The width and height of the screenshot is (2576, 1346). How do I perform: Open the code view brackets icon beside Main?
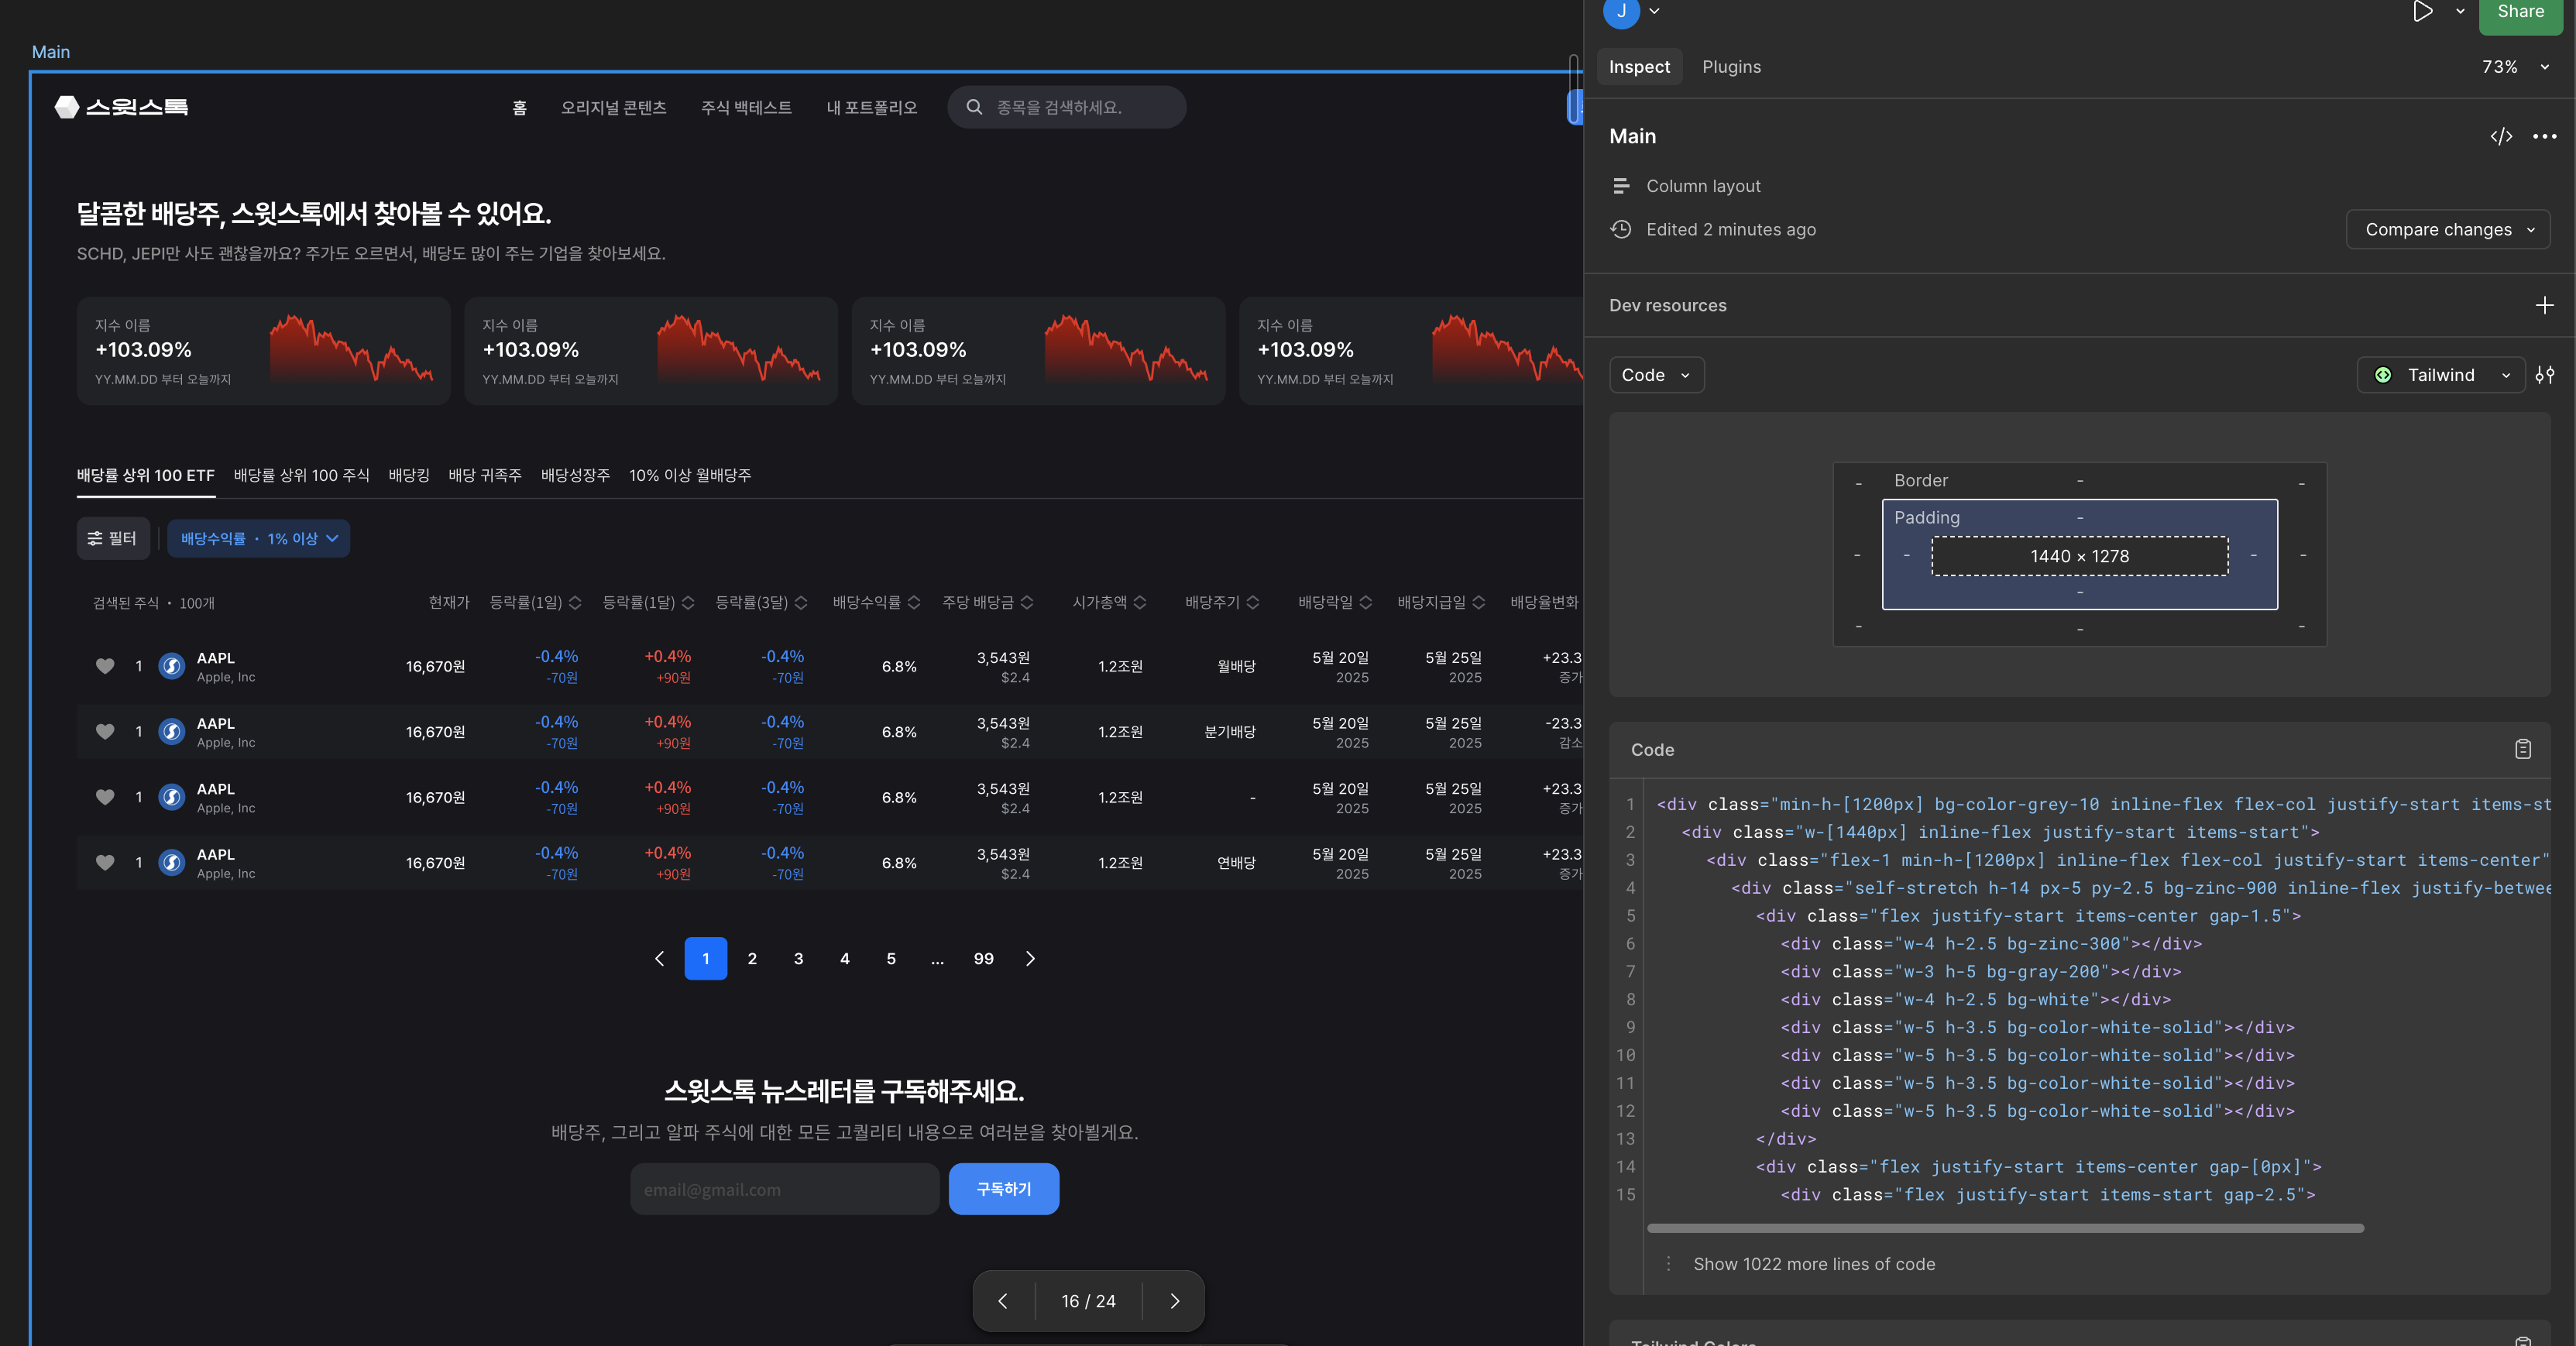click(2501, 136)
